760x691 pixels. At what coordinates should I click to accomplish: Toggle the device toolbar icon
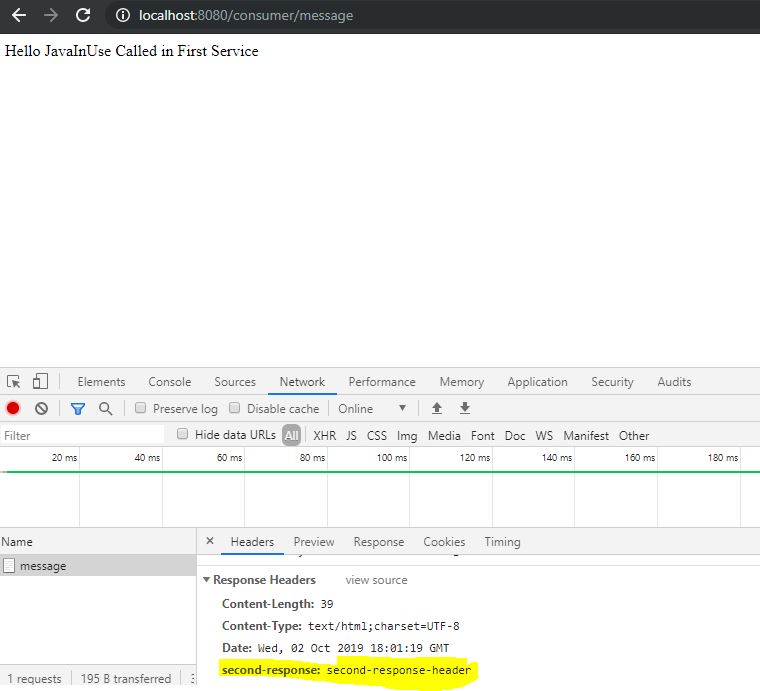(40, 381)
